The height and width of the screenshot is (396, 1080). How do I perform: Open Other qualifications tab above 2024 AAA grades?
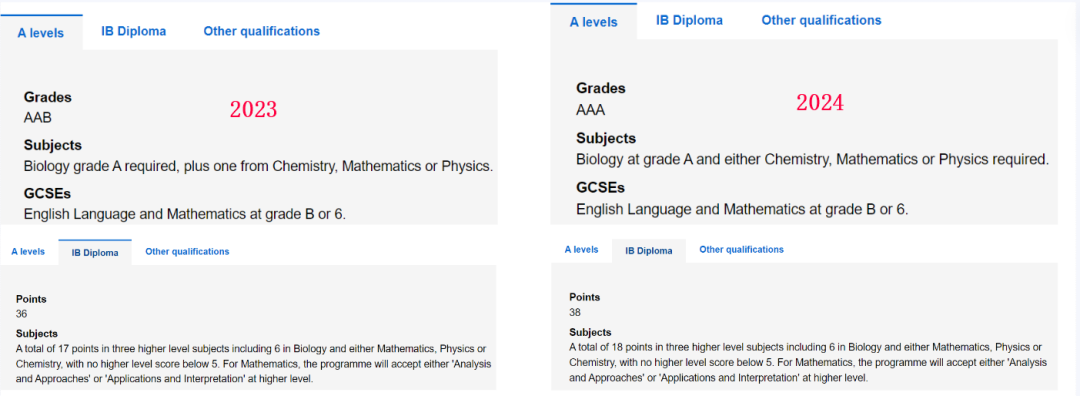point(821,20)
